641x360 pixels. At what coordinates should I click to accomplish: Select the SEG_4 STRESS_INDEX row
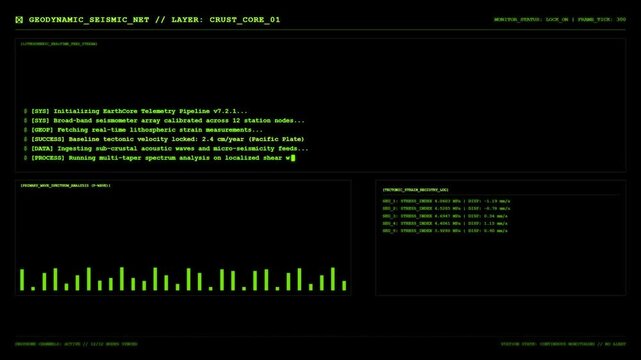click(x=445, y=224)
